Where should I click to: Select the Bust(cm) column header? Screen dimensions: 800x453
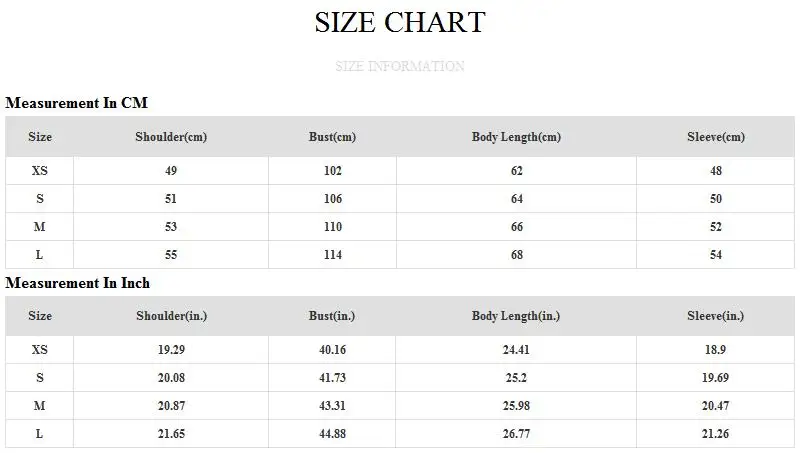click(x=332, y=137)
